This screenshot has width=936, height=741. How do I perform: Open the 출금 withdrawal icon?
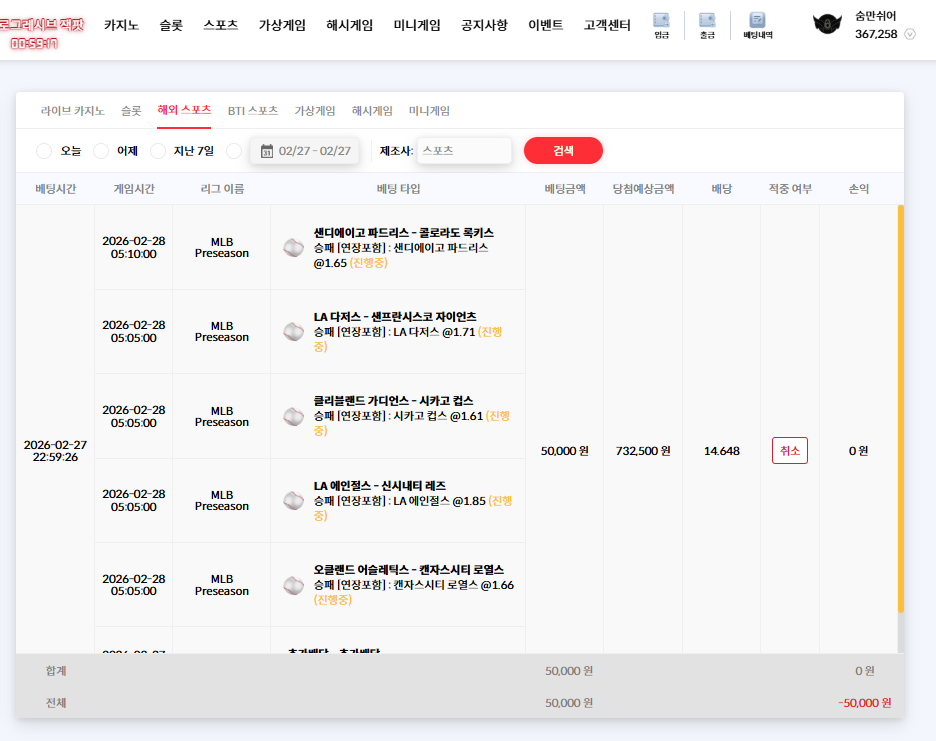(x=707, y=26)
